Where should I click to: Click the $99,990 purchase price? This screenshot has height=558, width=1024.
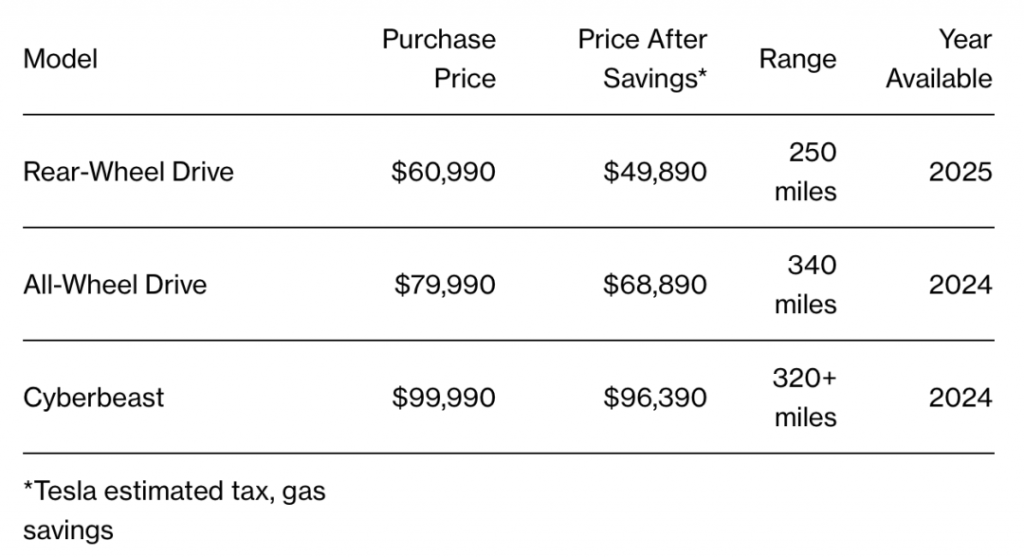pos(443,398)
